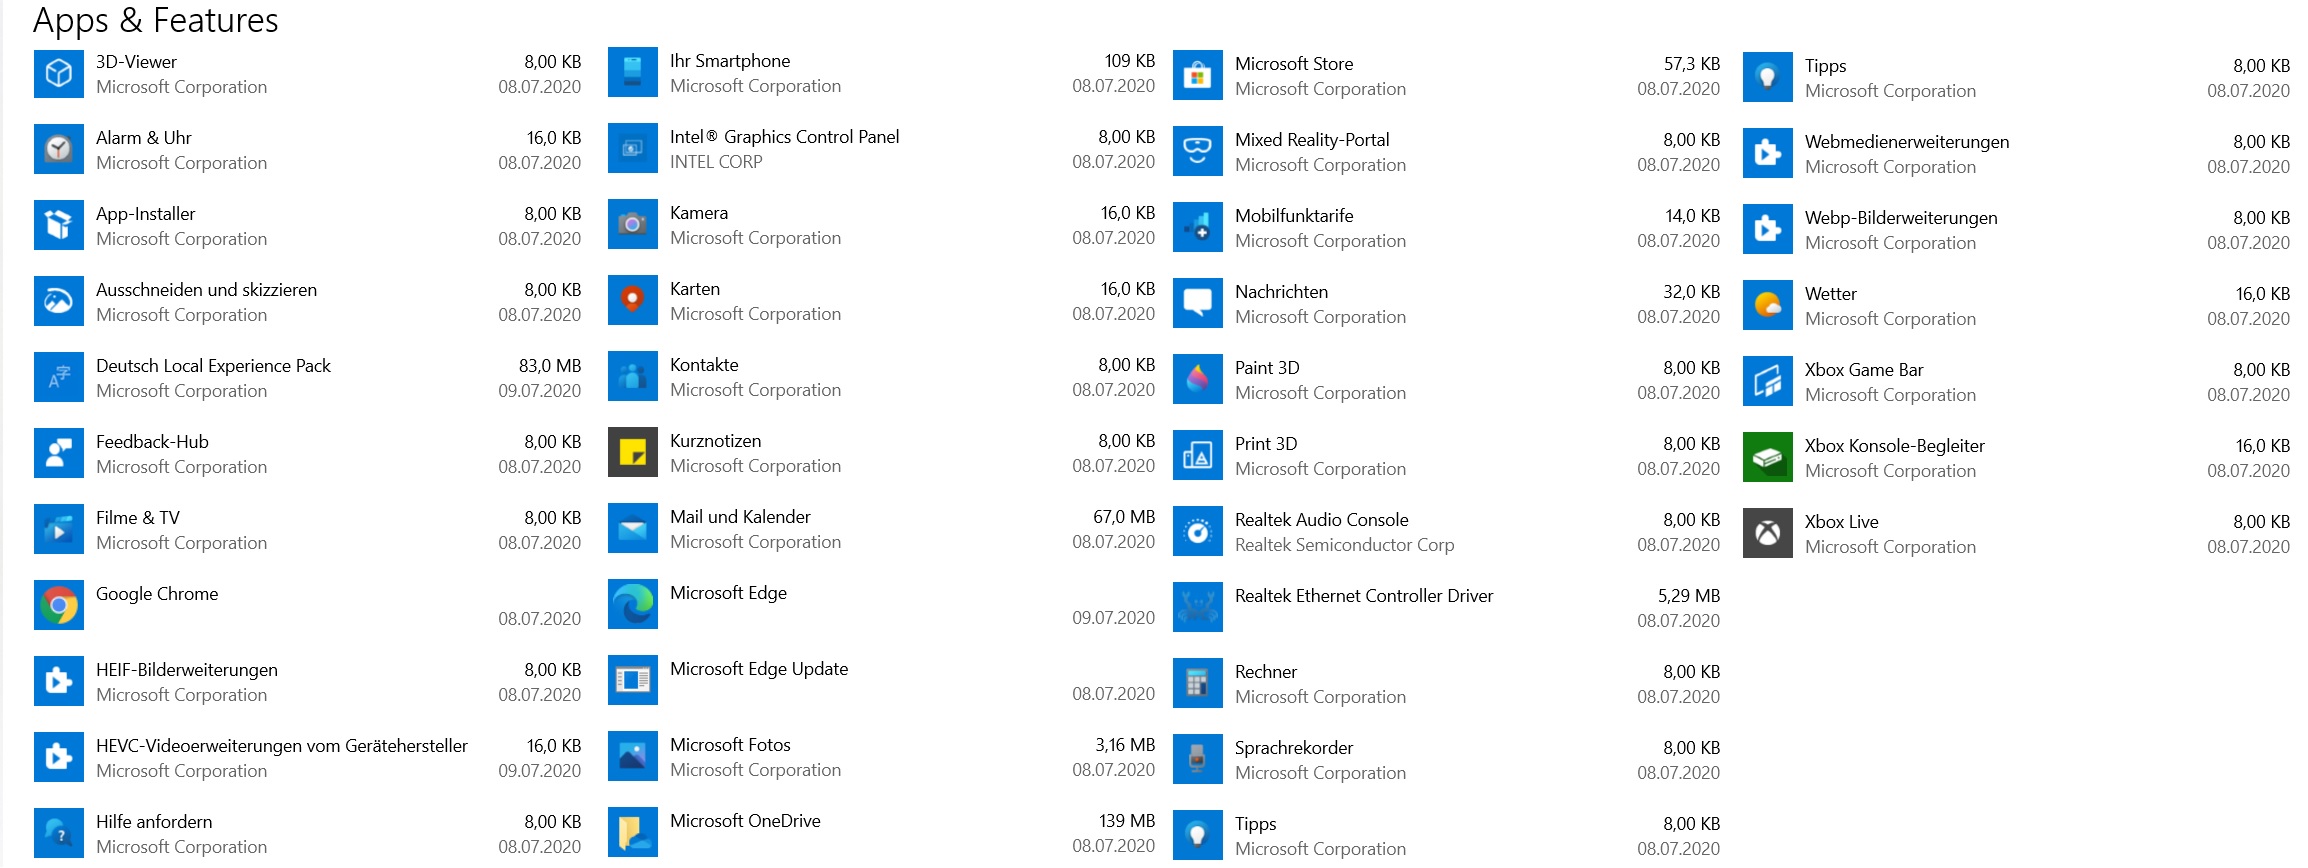Viewport: 2308px width, 868px height.
Task: Click 'Xbox Konsole-Begleiter' app name
Action: tap(1895, 446)
